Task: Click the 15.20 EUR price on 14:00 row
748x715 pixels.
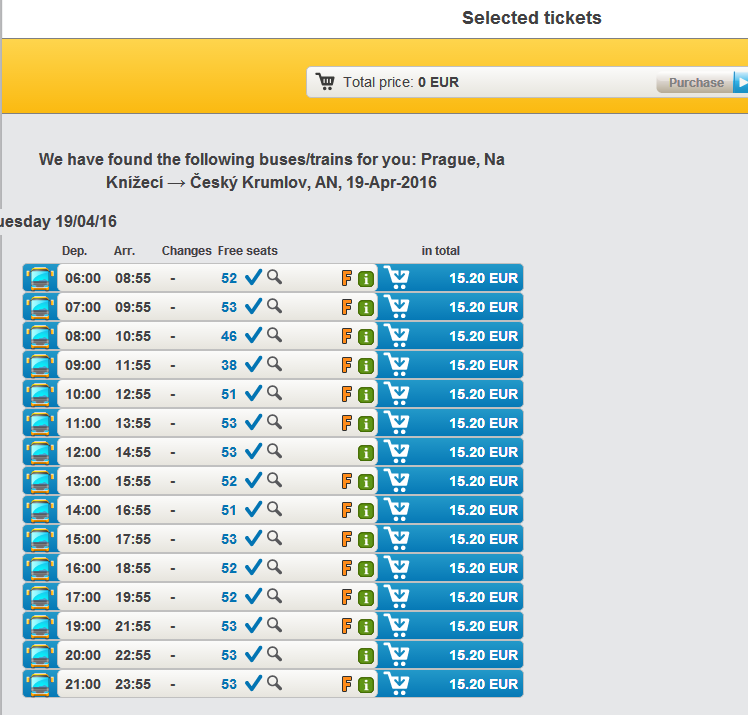Action: coord(484,510)
